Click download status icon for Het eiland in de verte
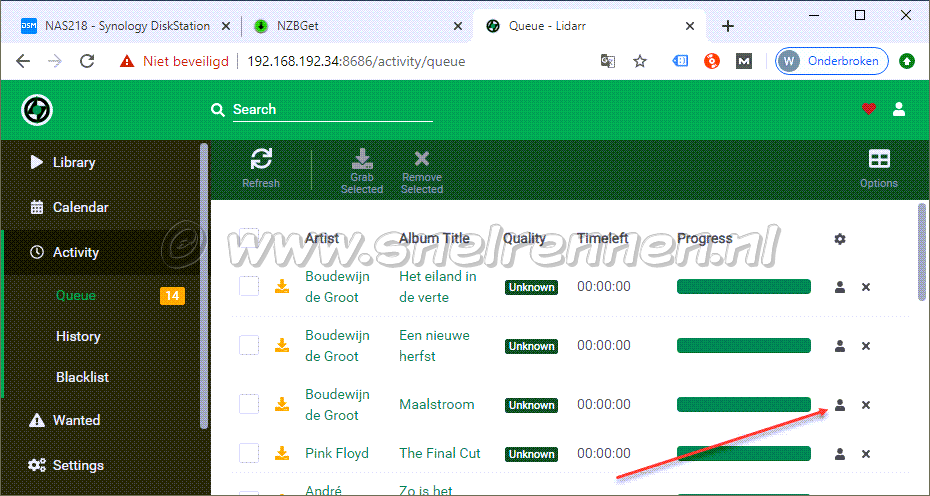This screenshot has width=930, height=496. click(x=282, y=287)
